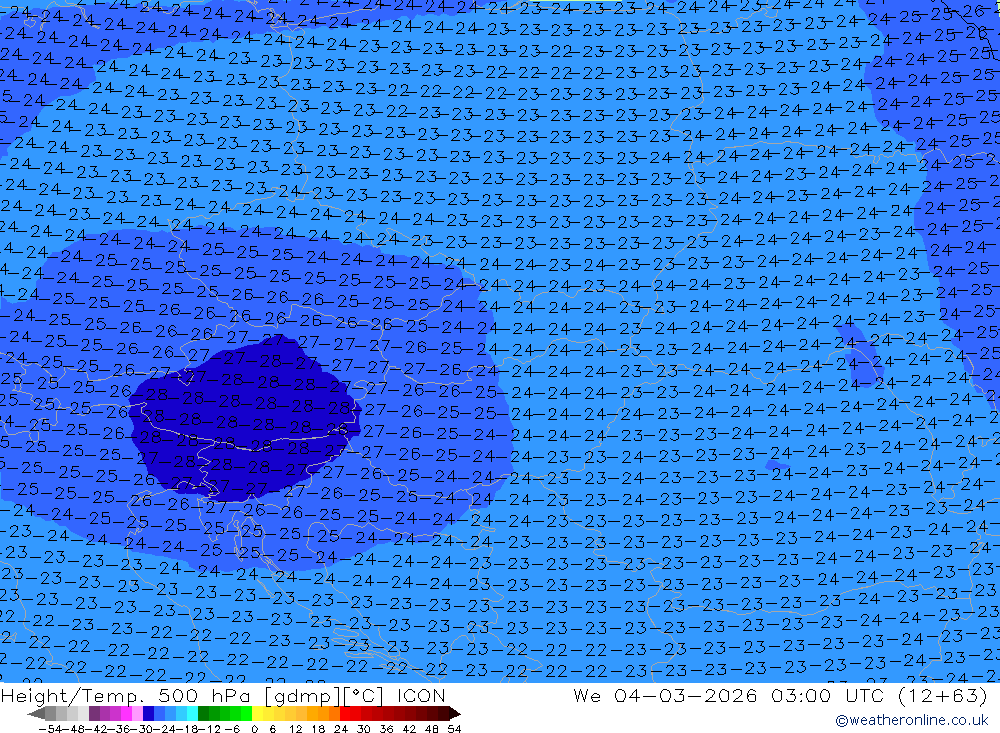Click the 'ICON' model name in the title

click(x=421, y=695)
